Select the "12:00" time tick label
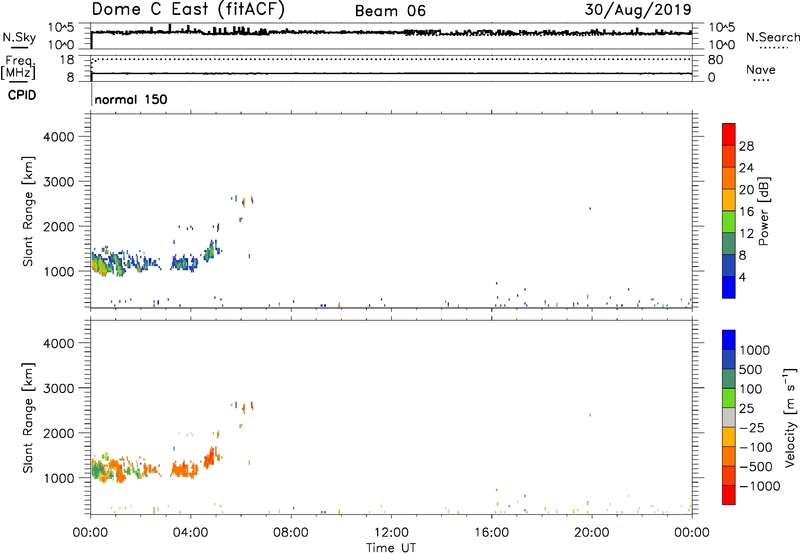Screen dimensions: 800x554 tap(391, 533)
